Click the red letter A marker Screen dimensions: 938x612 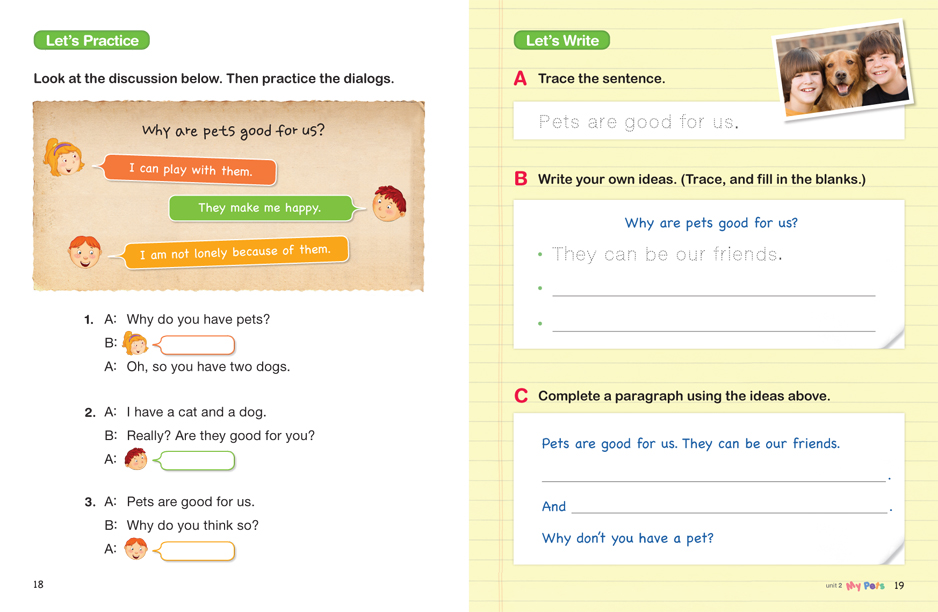click(520, 79)
